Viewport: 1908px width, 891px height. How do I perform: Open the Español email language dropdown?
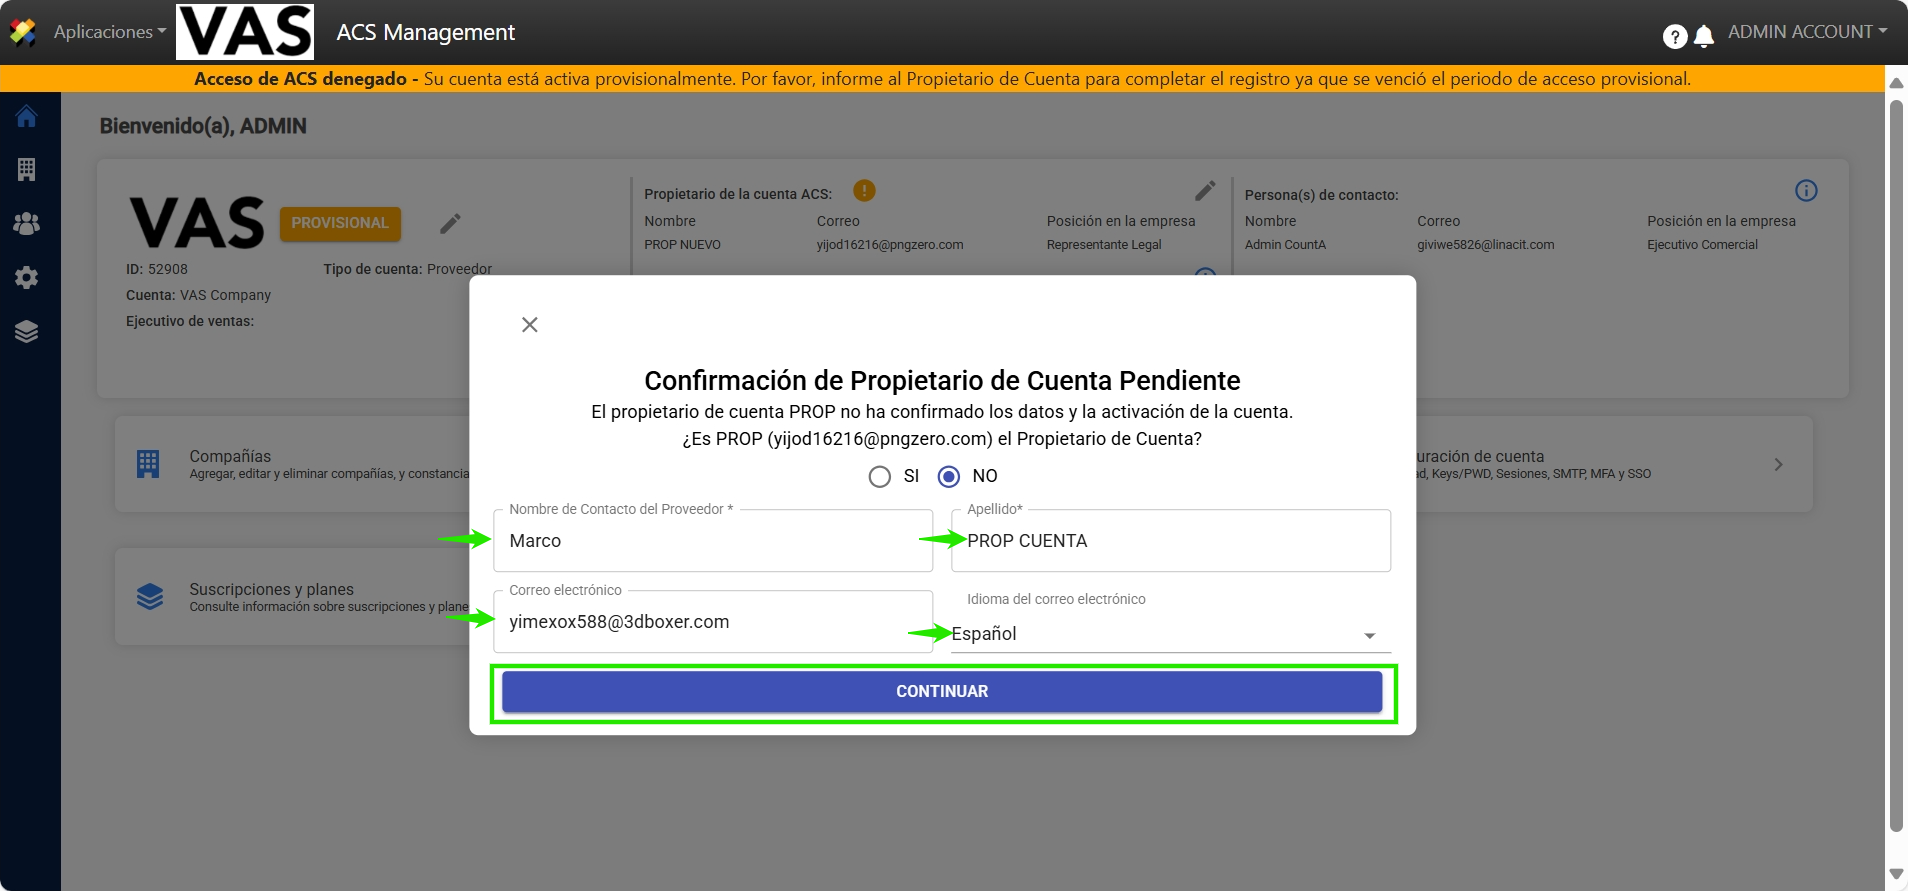pos(1170,634)
